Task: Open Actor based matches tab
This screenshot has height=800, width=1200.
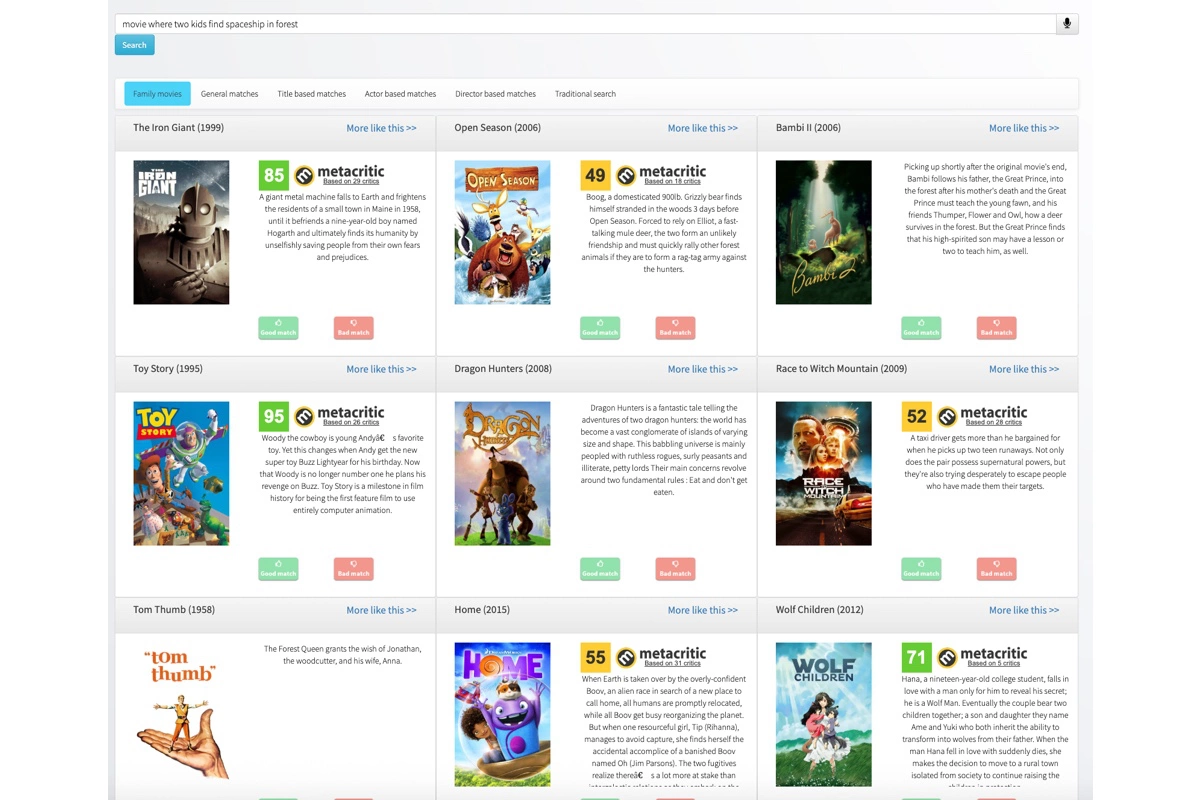Action: point(400,94)
